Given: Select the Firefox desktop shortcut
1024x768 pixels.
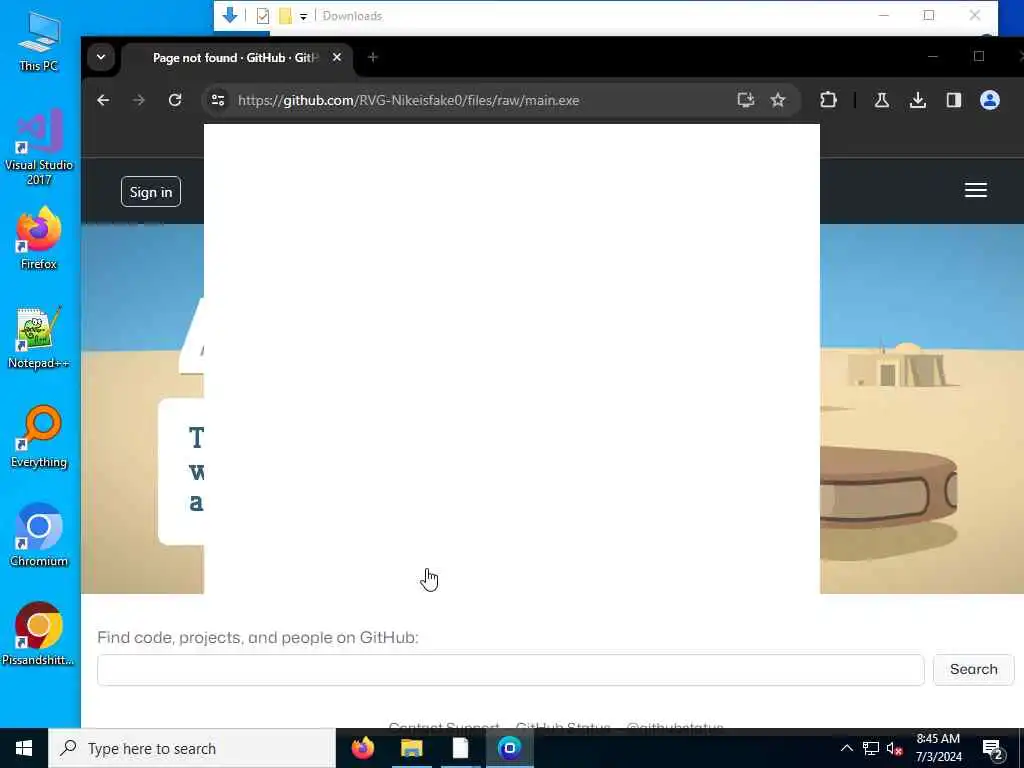Looking at the screenshot, I should point(39,238).
